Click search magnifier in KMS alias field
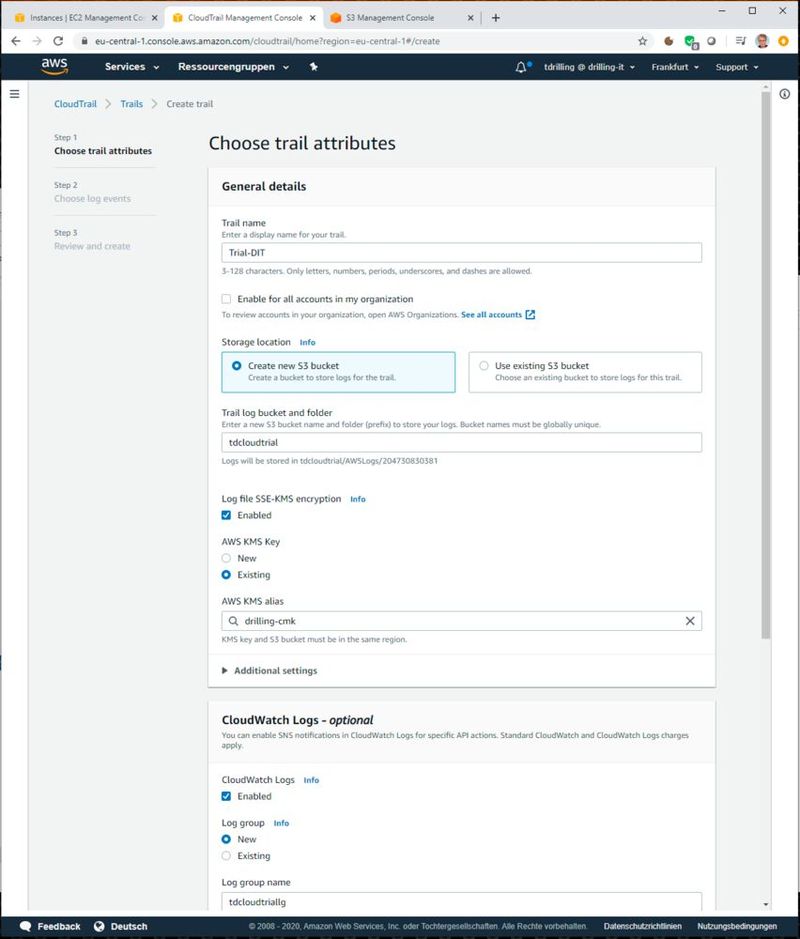Screen dimensions: 800x939 click(234, 621)
